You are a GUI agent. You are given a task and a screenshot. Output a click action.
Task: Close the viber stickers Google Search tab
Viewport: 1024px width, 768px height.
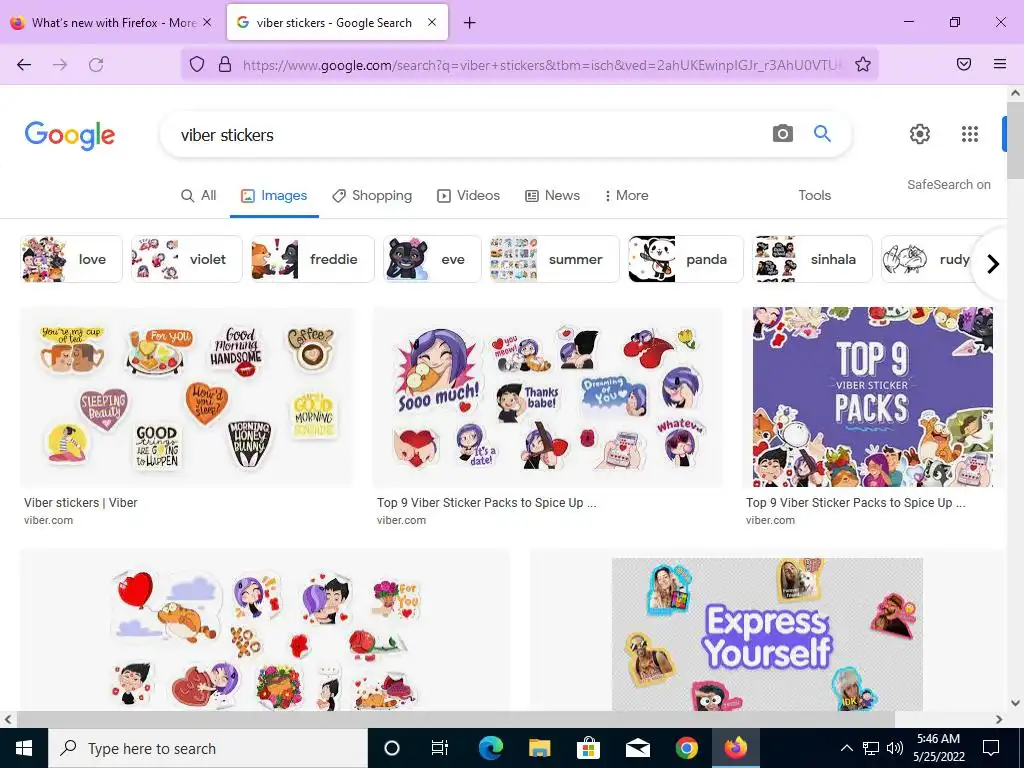coord(432,22)
